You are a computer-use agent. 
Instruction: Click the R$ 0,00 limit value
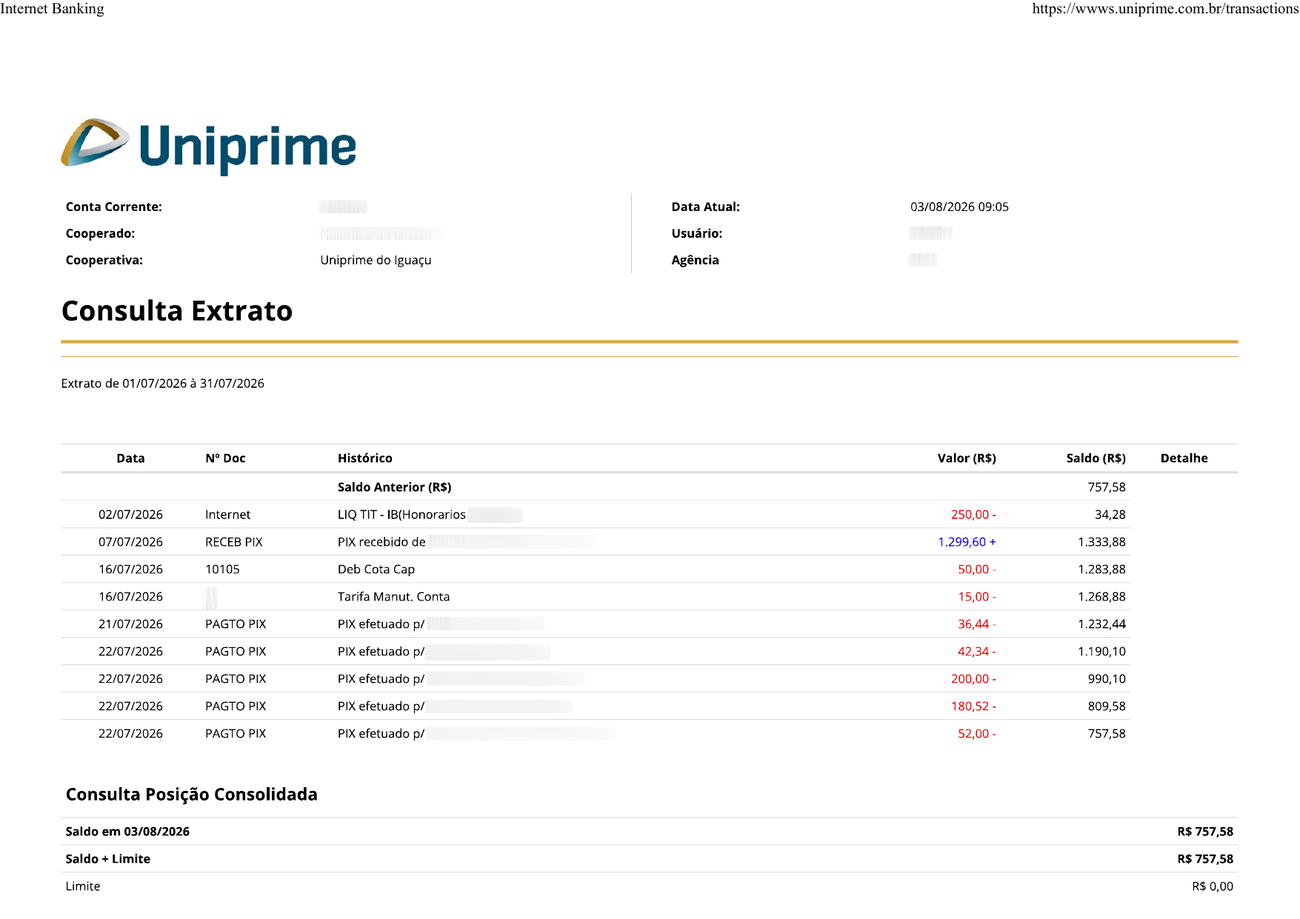click(1213, 886)
